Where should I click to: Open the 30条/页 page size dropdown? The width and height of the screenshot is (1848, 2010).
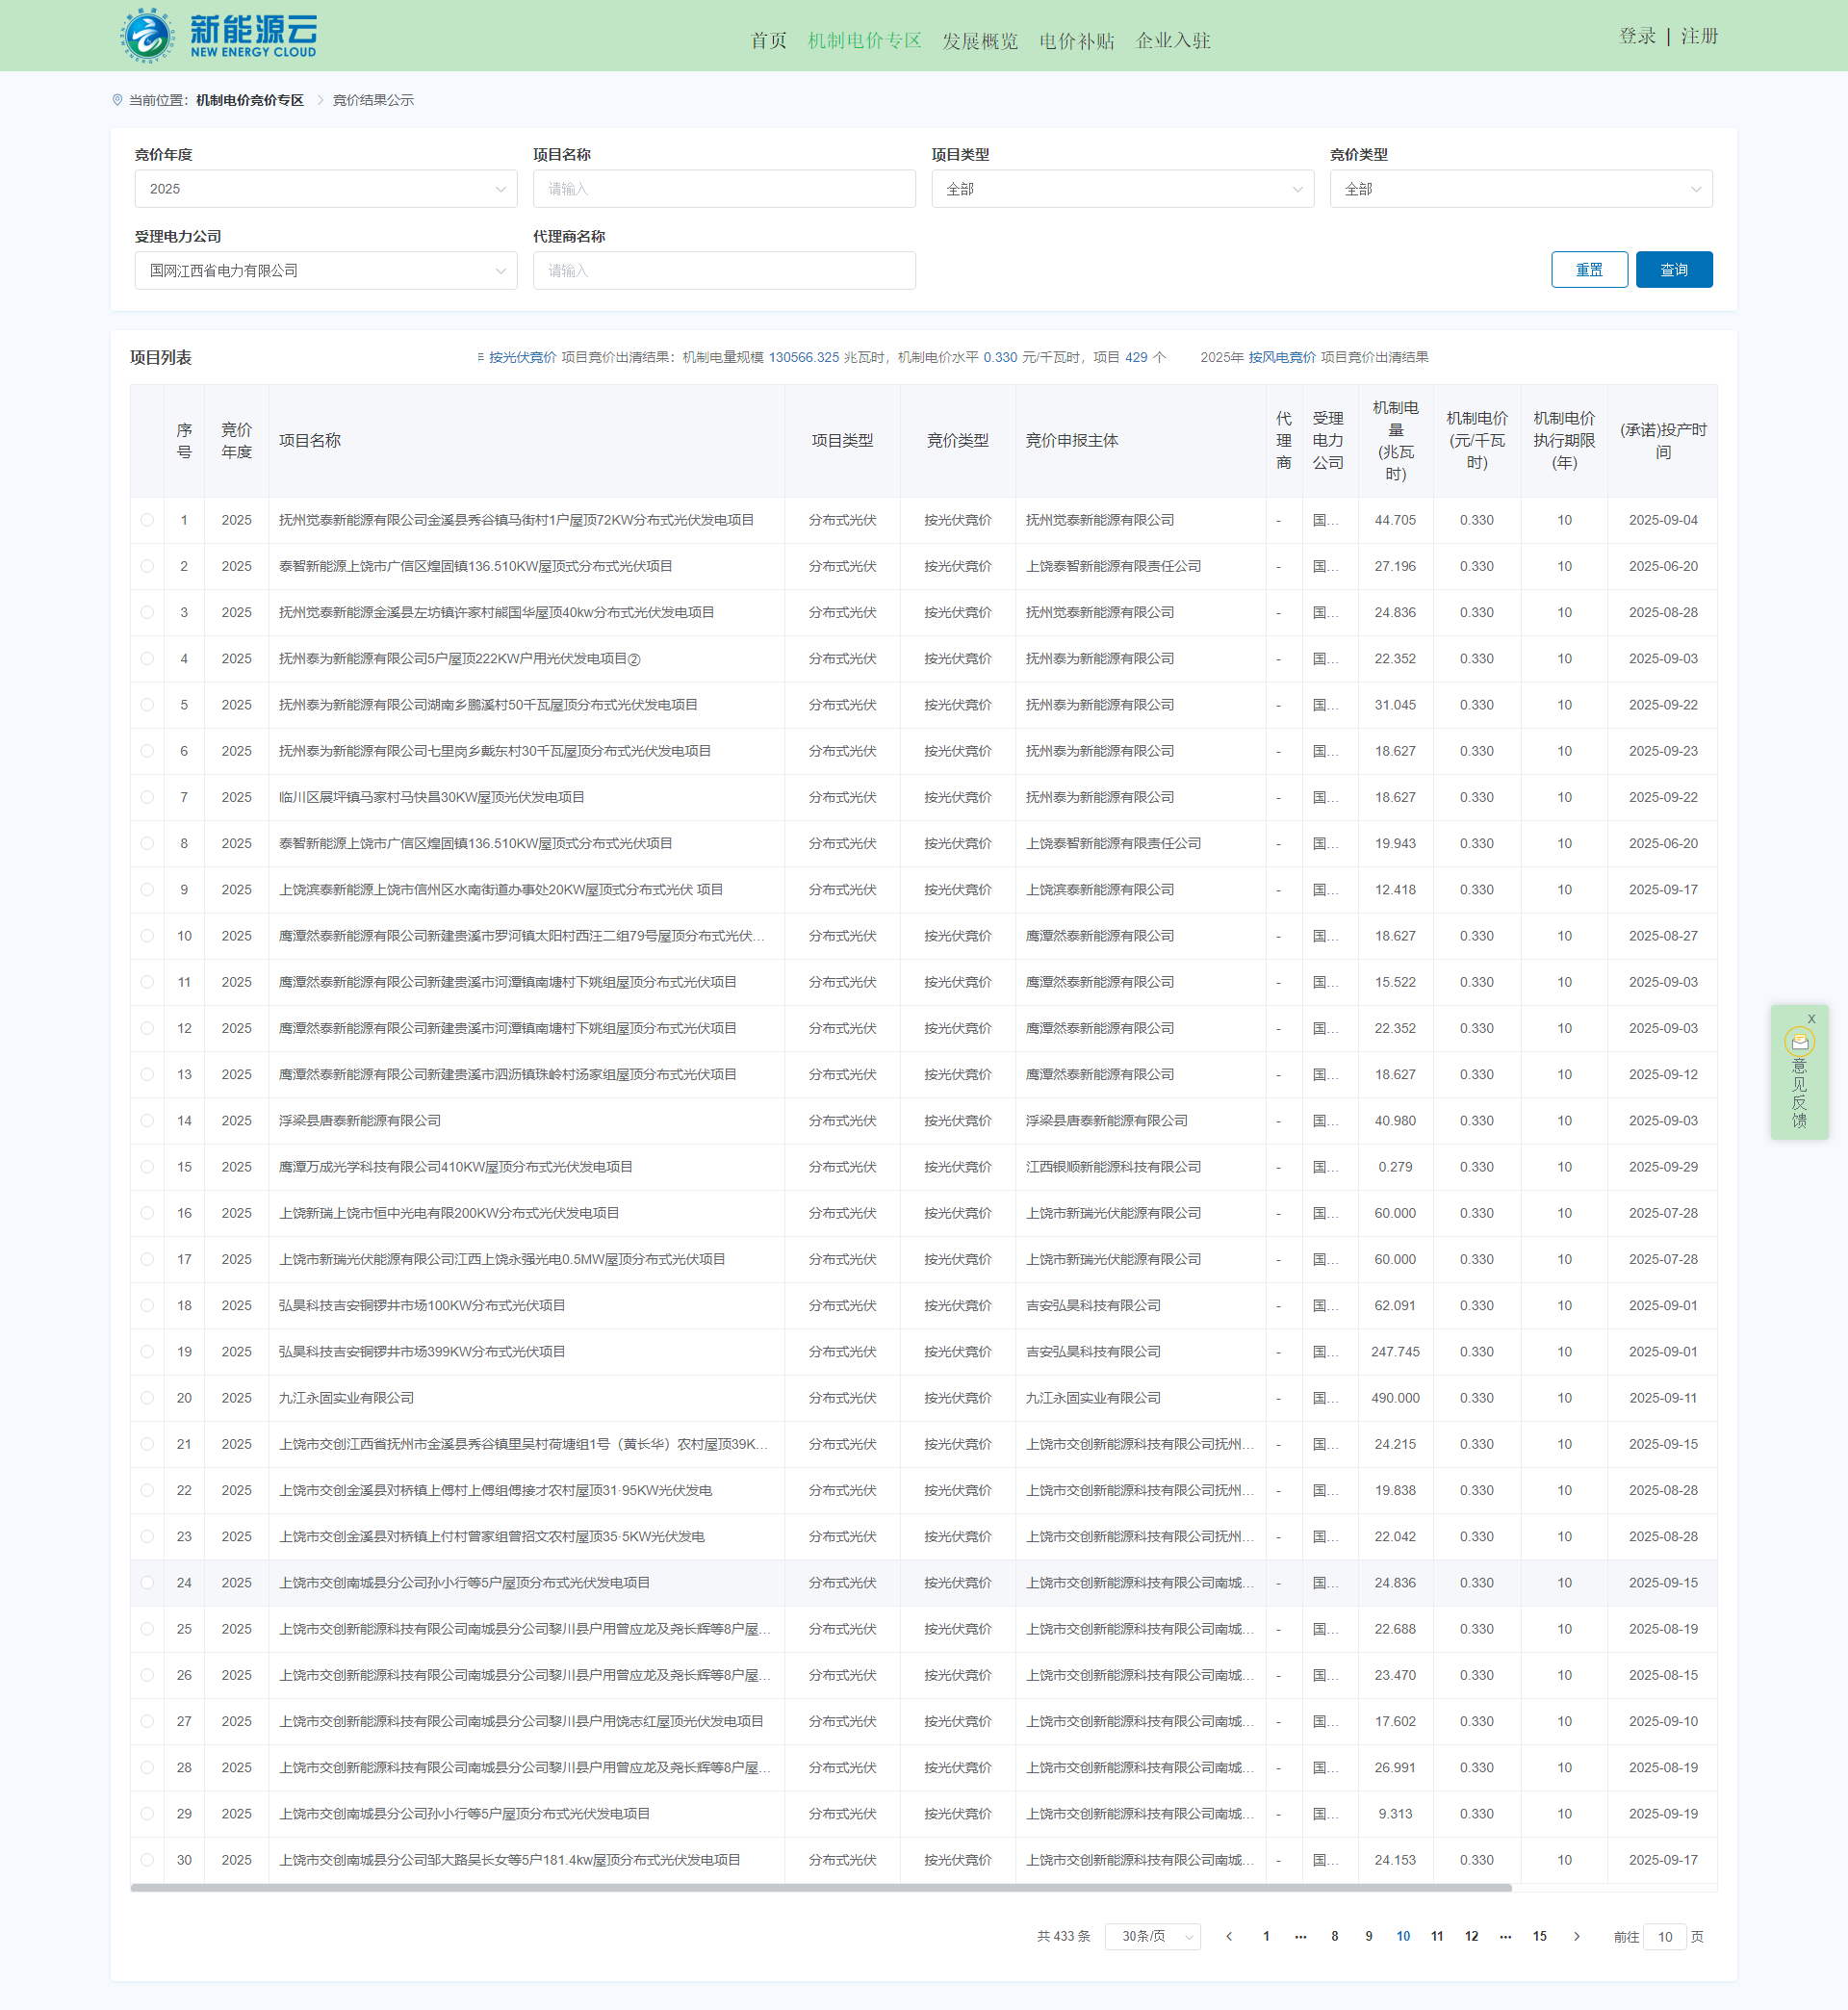[1152, 1937]
